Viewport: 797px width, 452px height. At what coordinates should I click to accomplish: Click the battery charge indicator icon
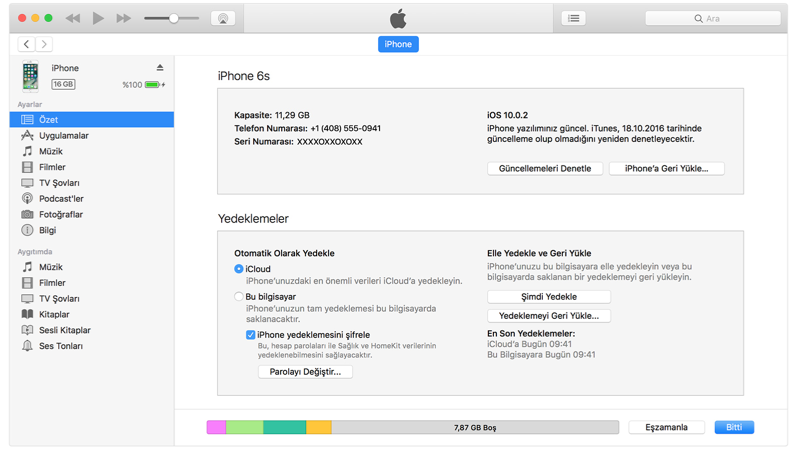pos(155,84)
